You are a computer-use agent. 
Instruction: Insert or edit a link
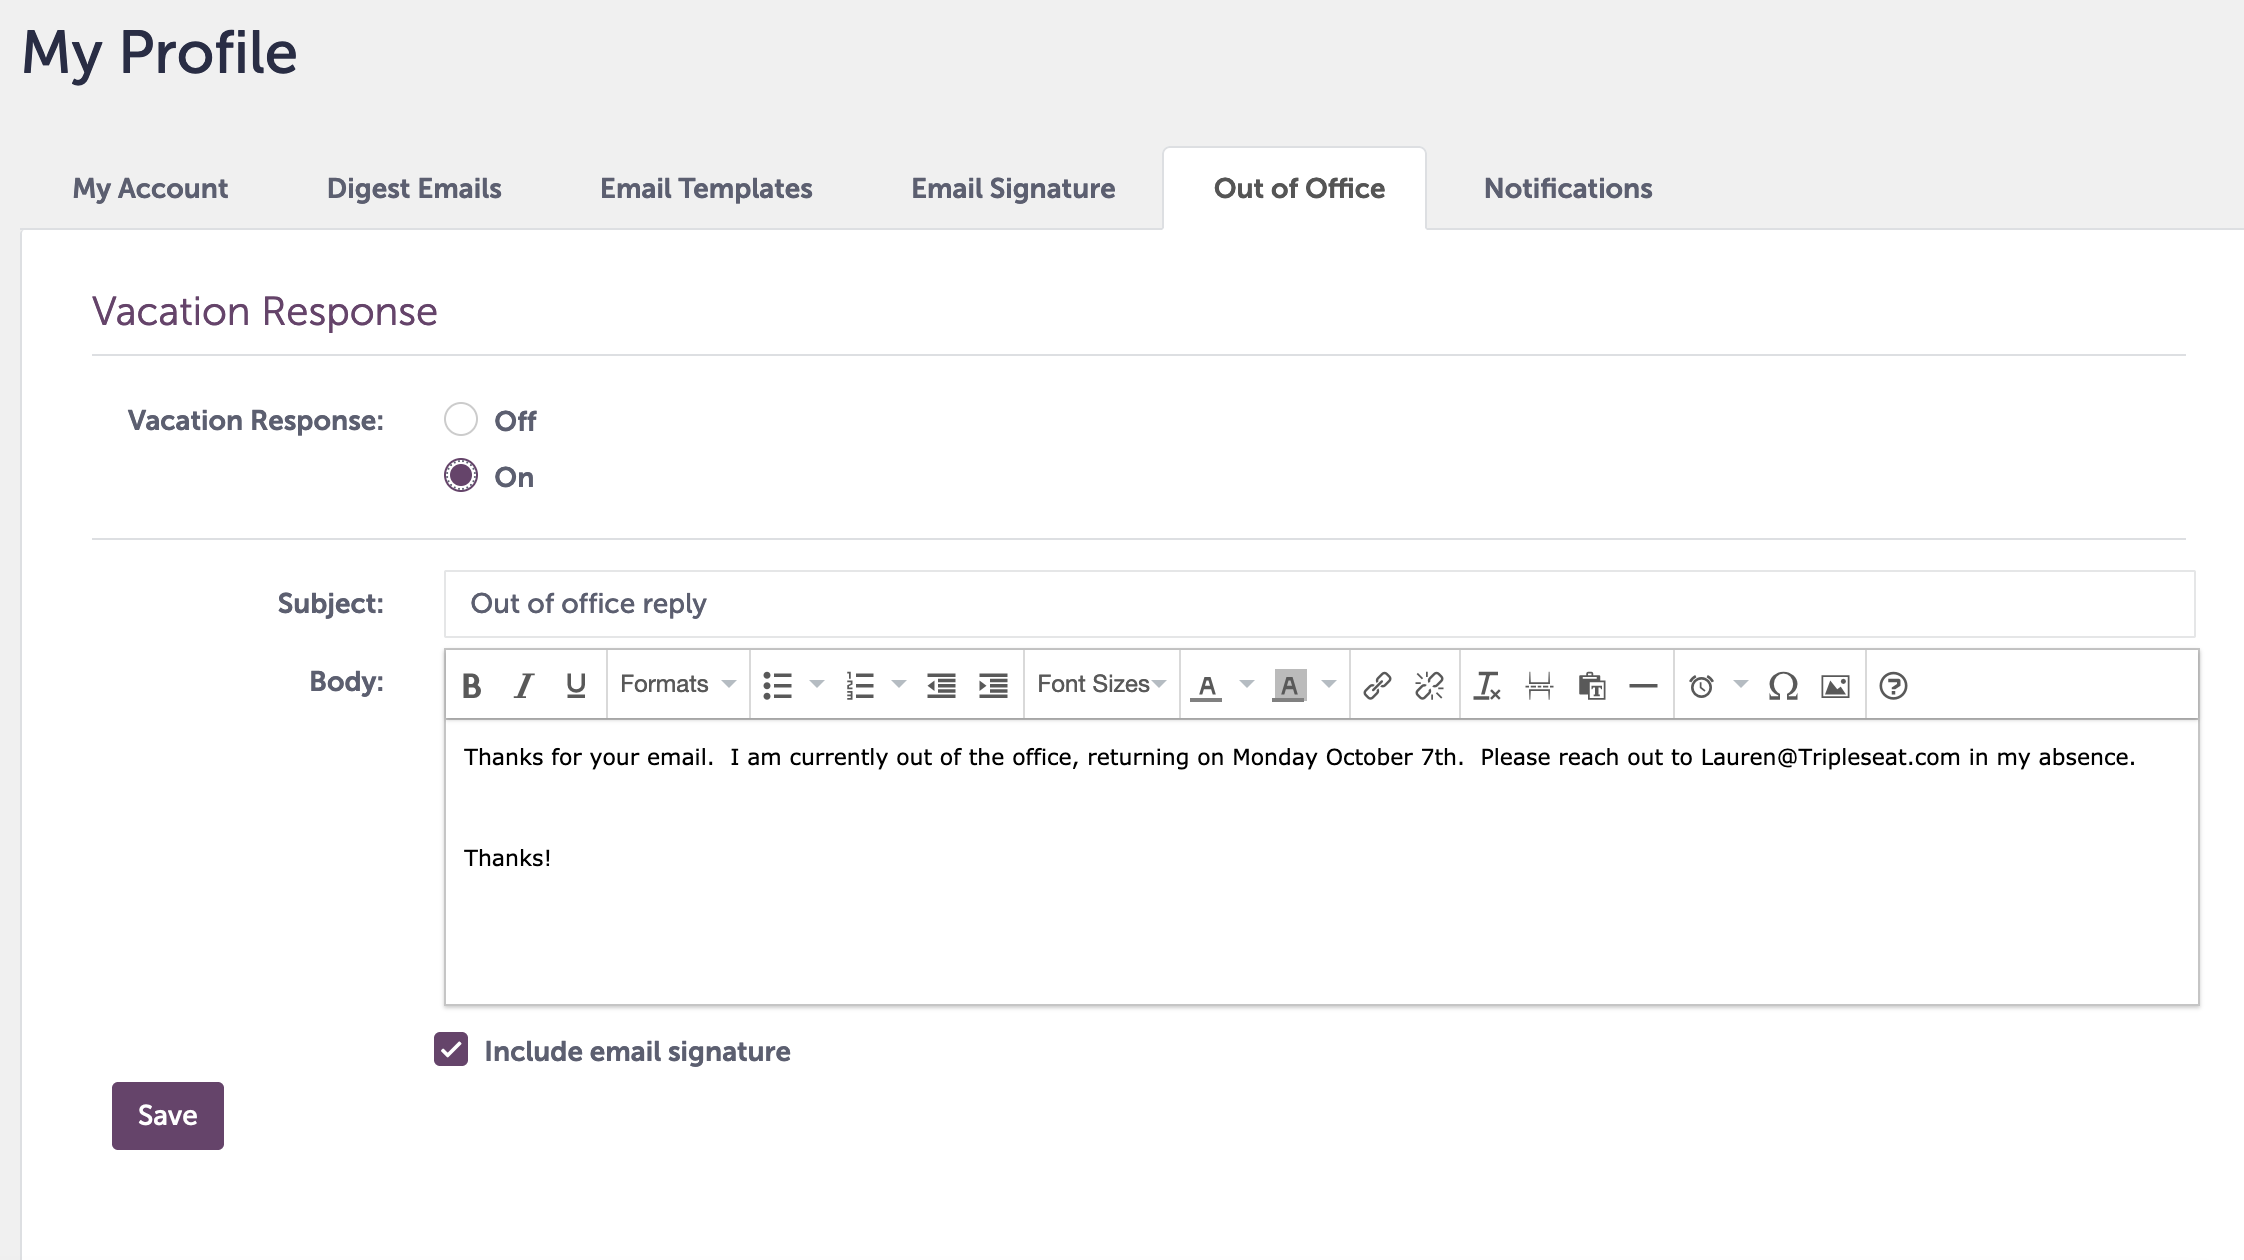coord(1377,685)
